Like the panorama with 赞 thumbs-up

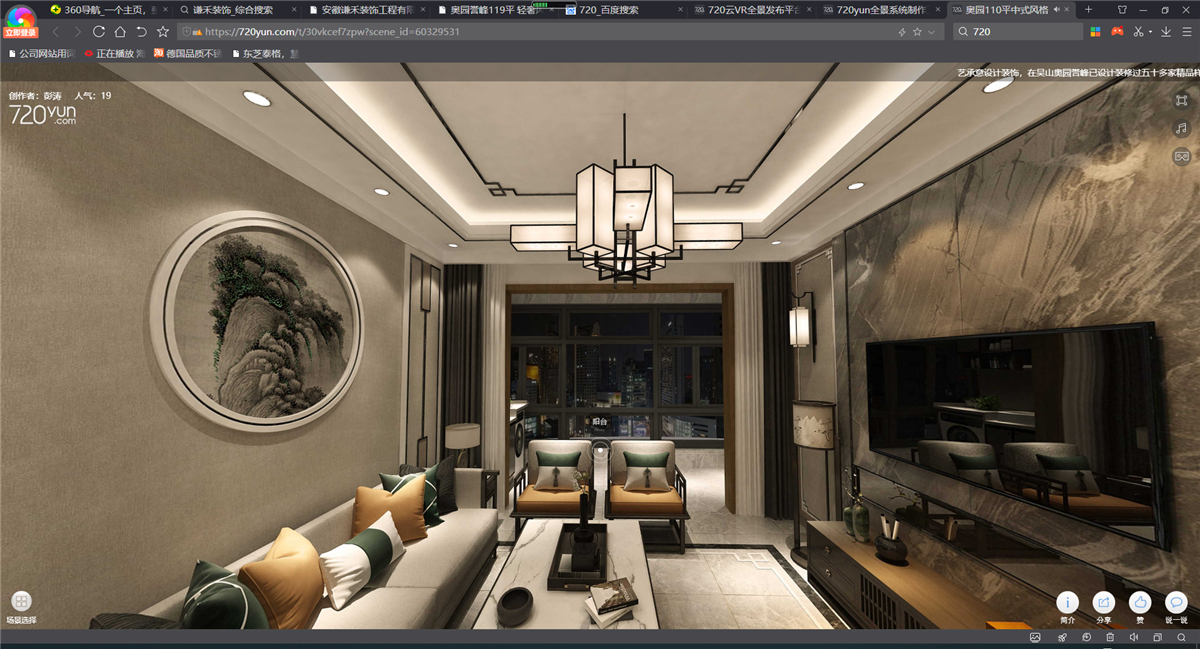click(x=1140, y=602)
